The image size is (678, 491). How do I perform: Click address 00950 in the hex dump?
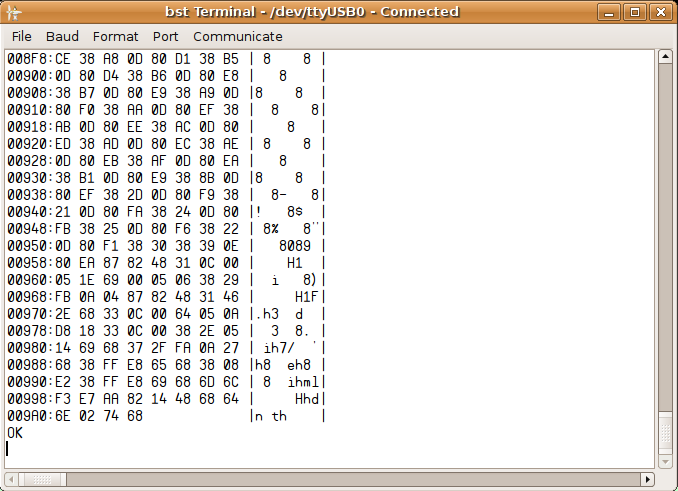(x=29, y=246)
